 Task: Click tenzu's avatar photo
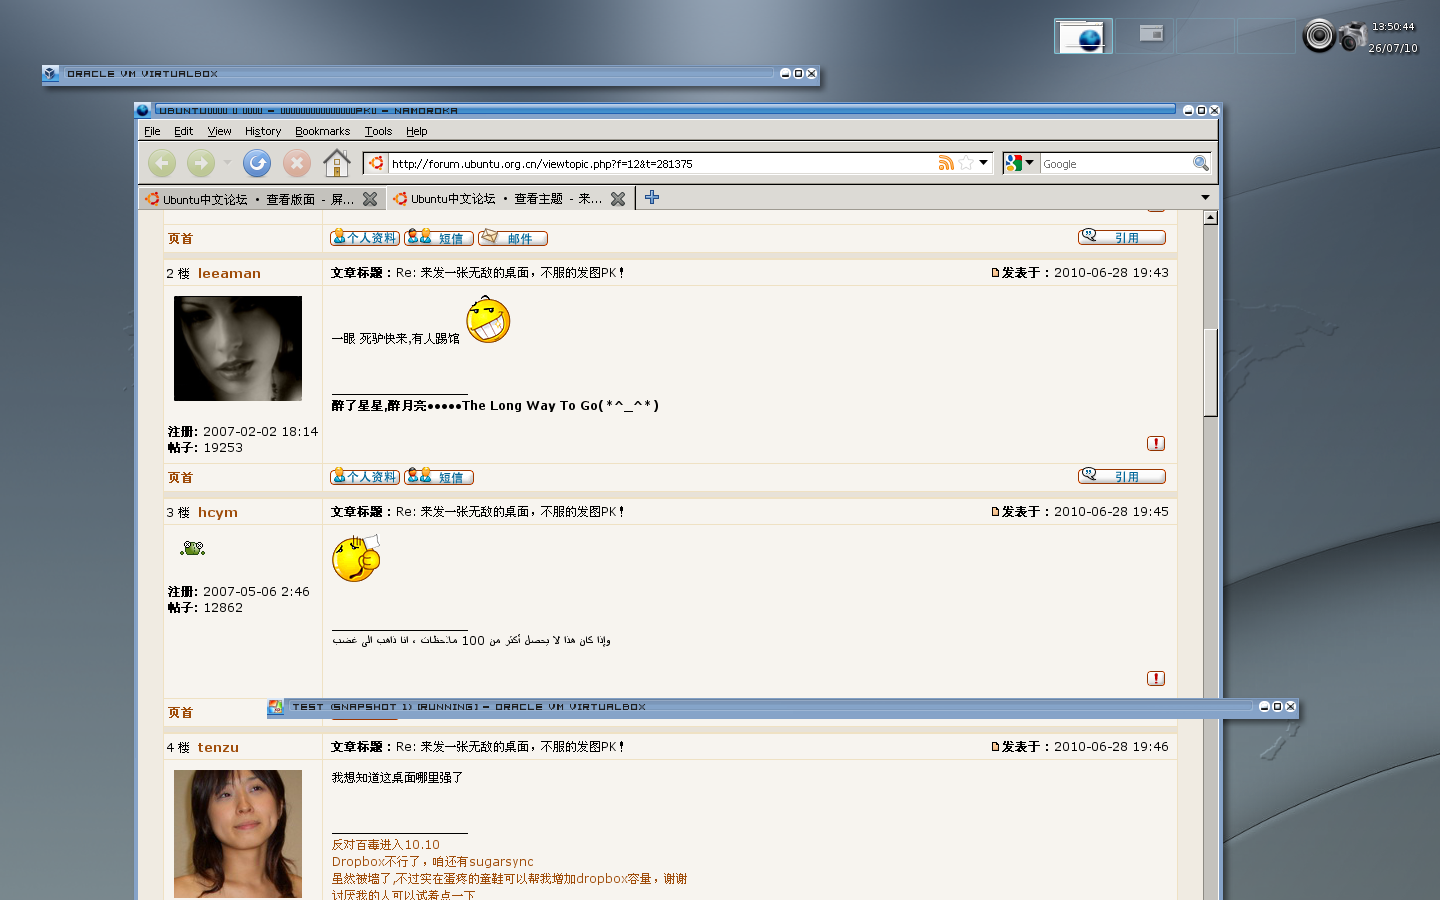tap(238, 833)
